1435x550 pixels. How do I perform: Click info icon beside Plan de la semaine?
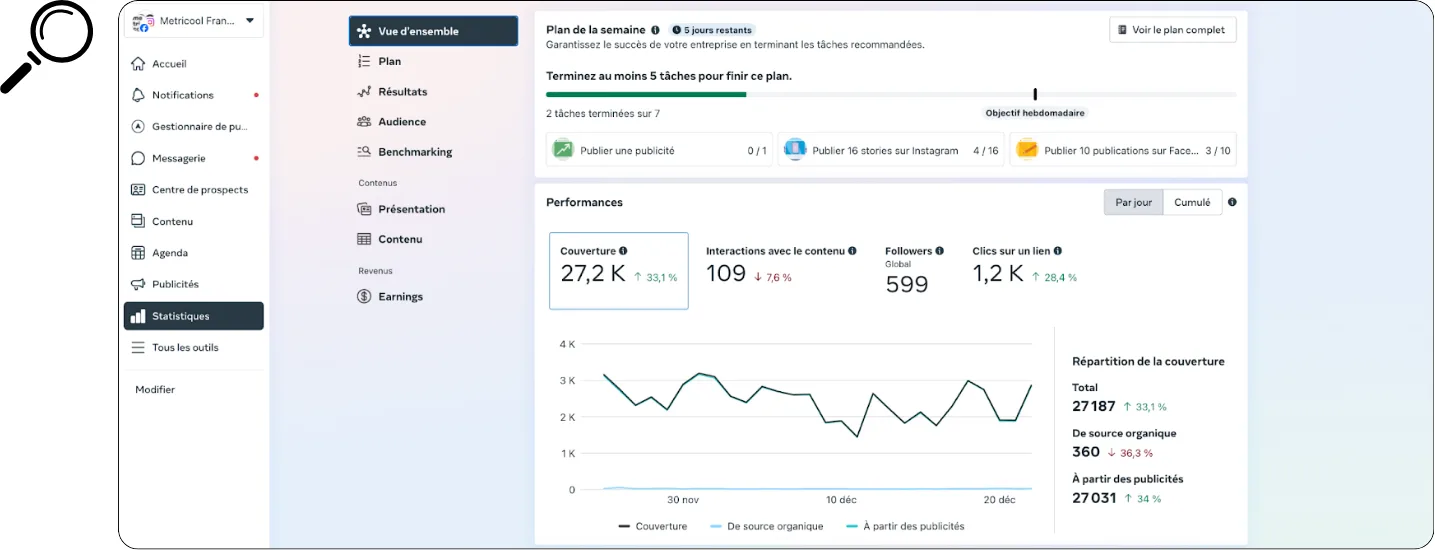point(655,30)
